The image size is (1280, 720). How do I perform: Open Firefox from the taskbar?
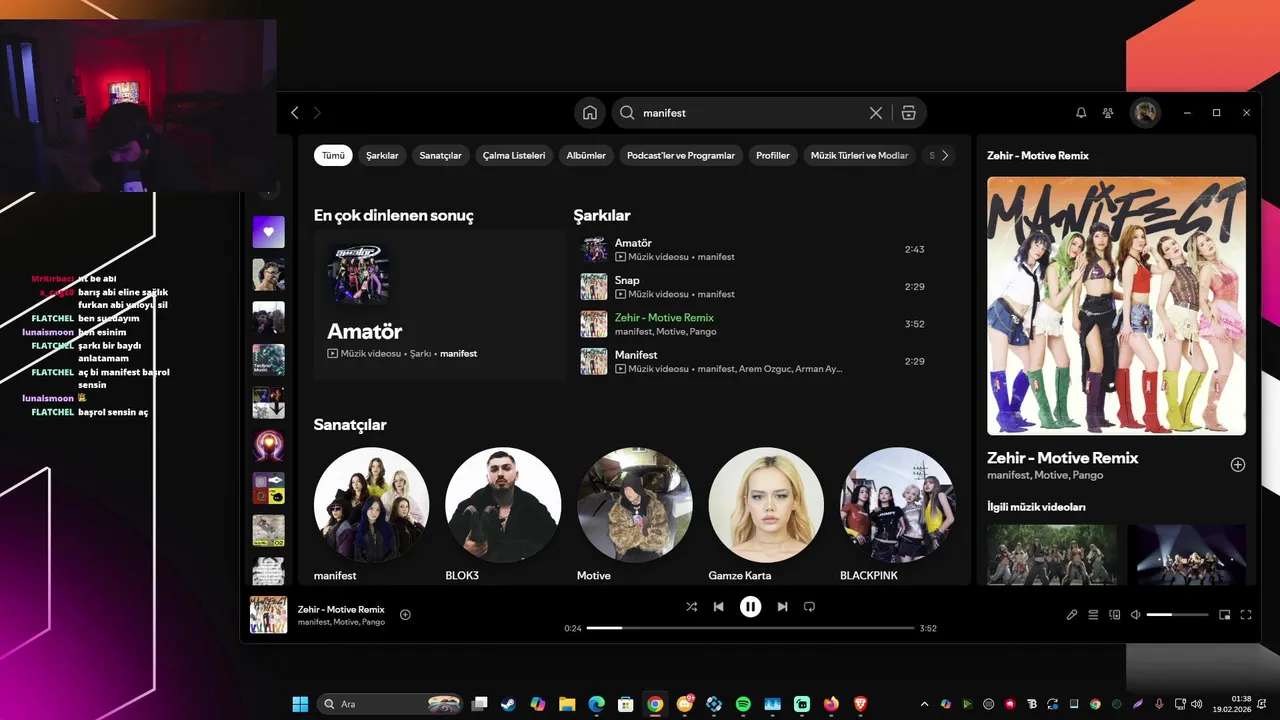click(x=831, y=704)
